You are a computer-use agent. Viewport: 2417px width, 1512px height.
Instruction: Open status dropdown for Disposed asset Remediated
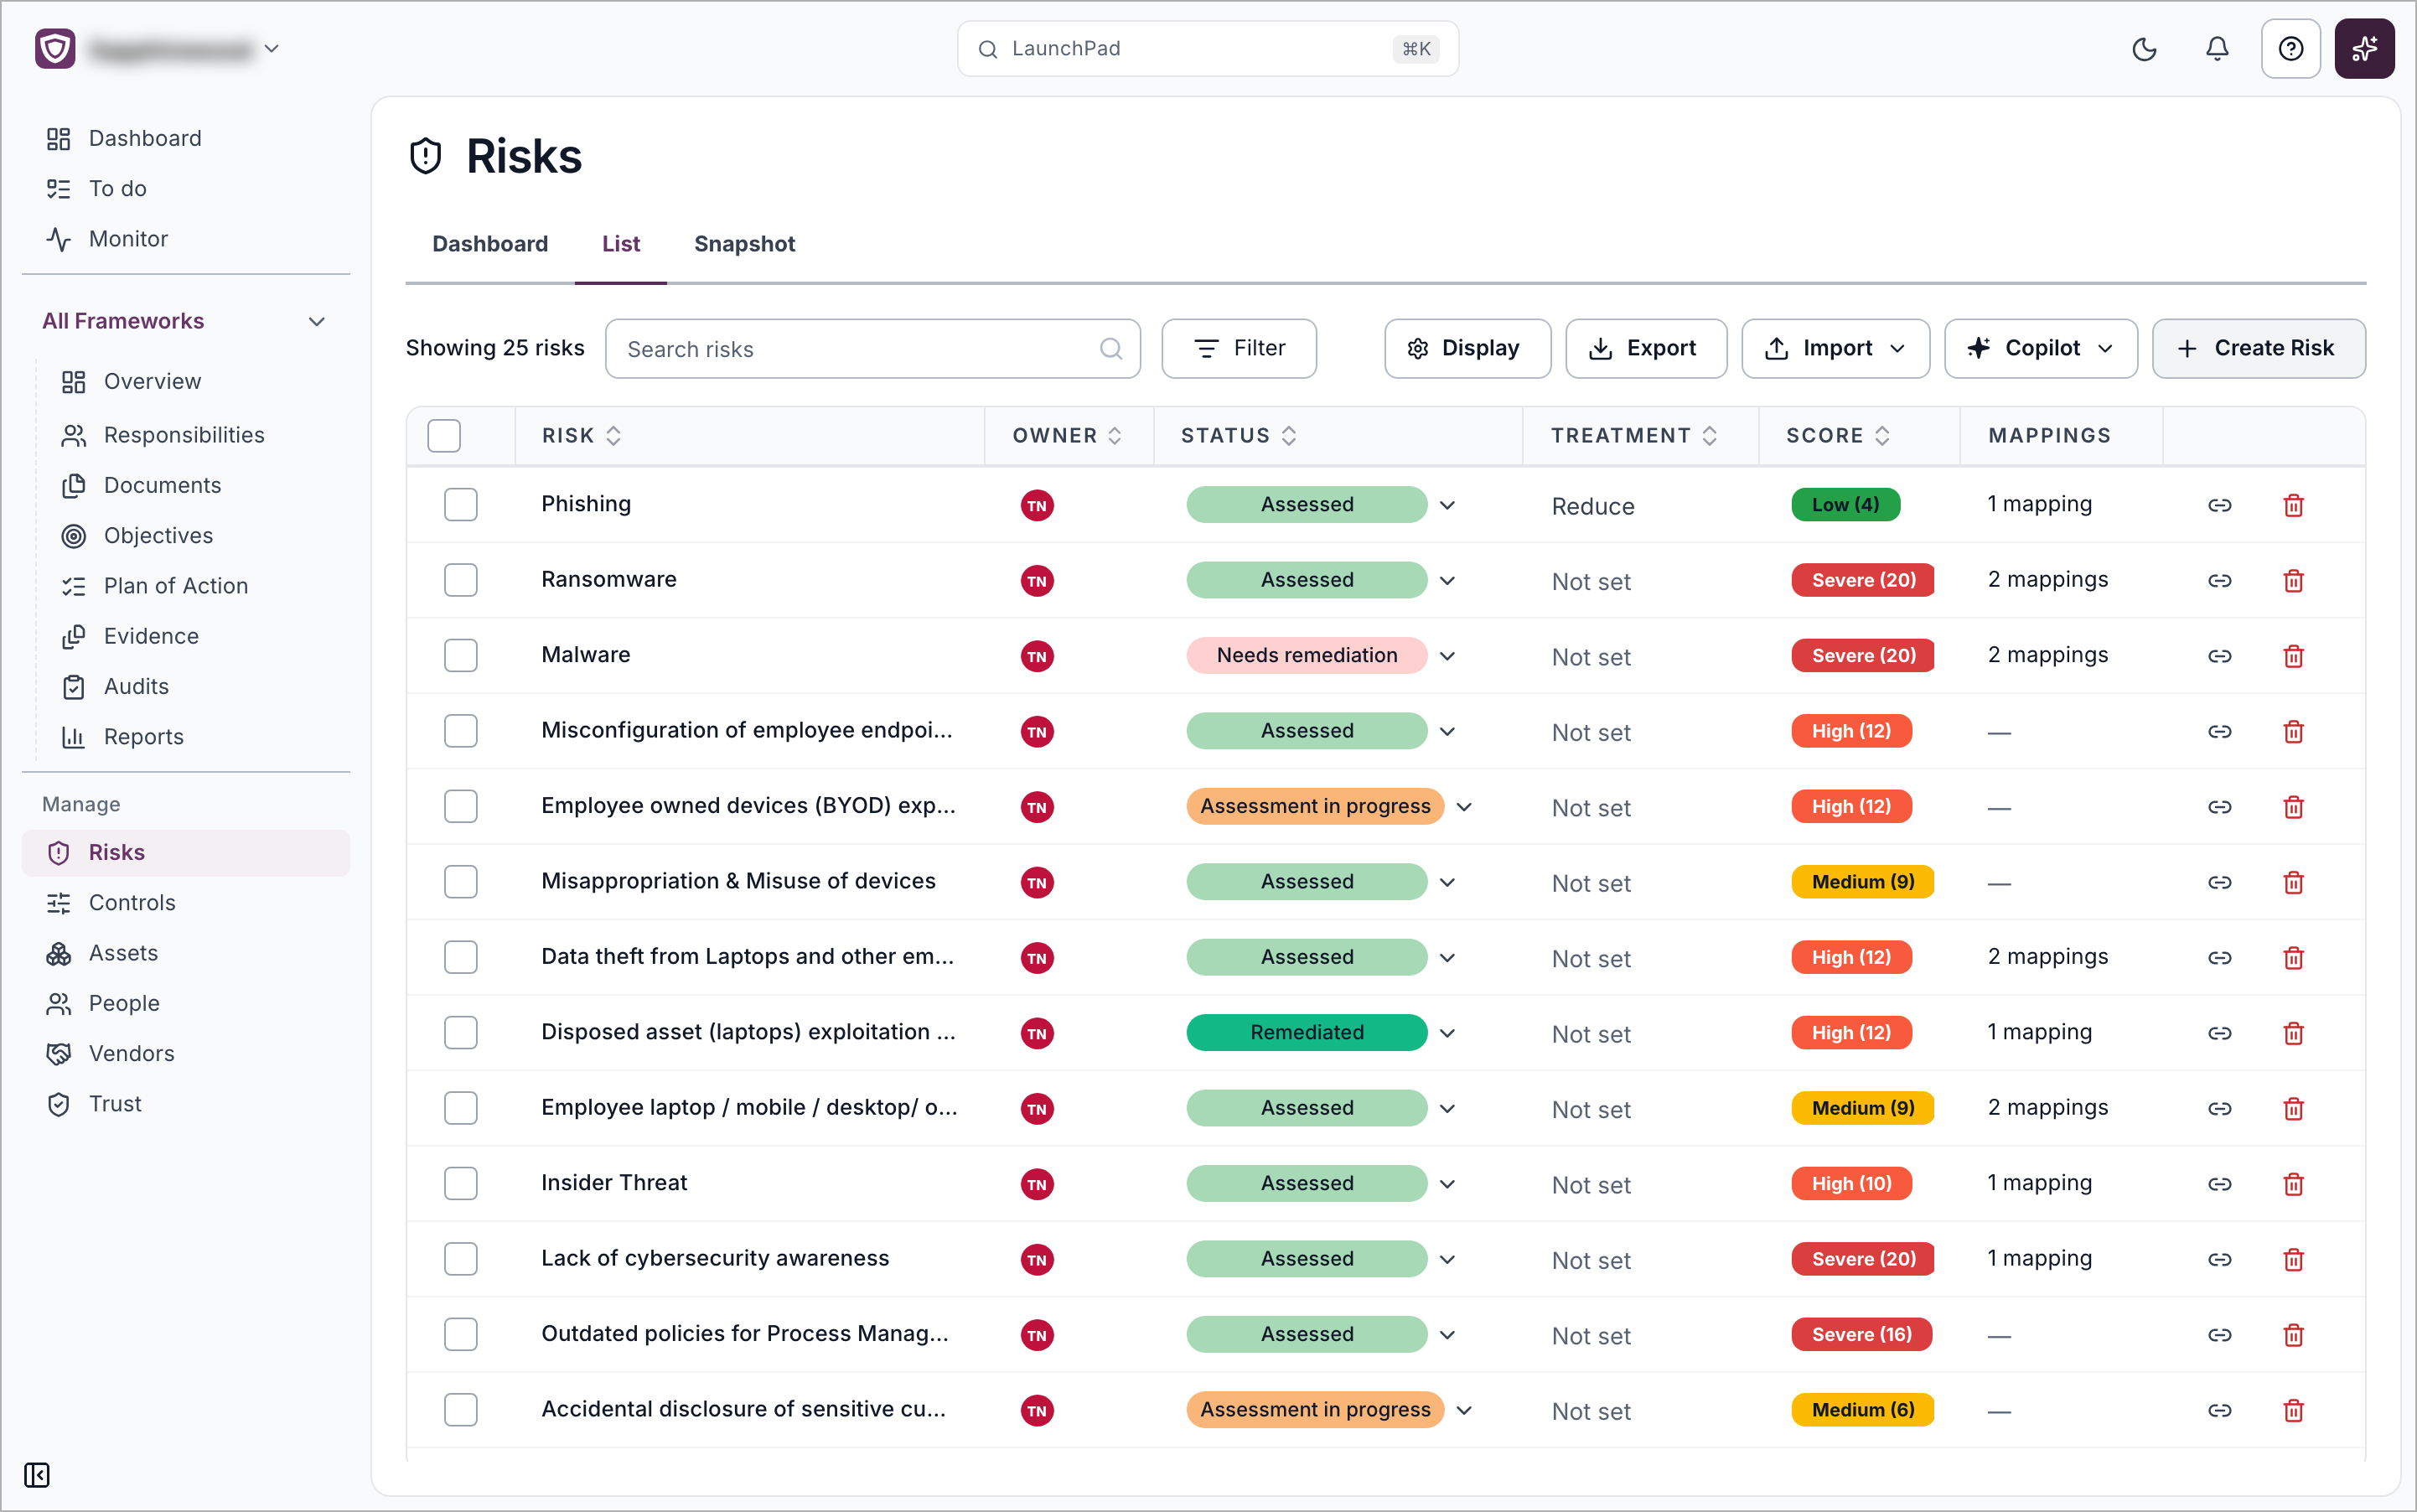pos(1447,1033)
